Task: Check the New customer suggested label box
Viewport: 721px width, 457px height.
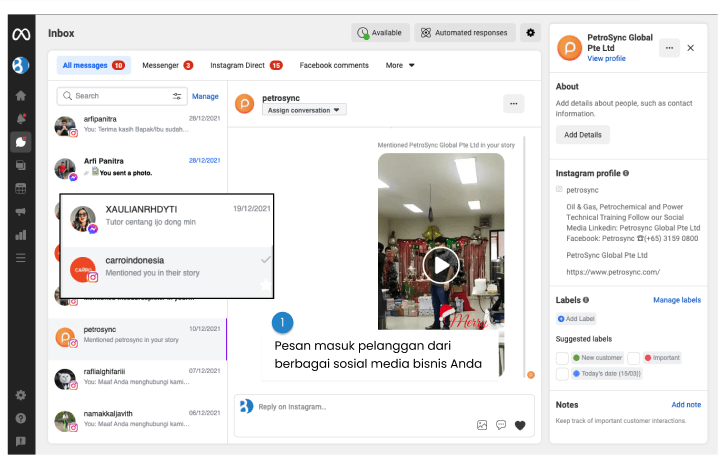Action: coord(562,358)
